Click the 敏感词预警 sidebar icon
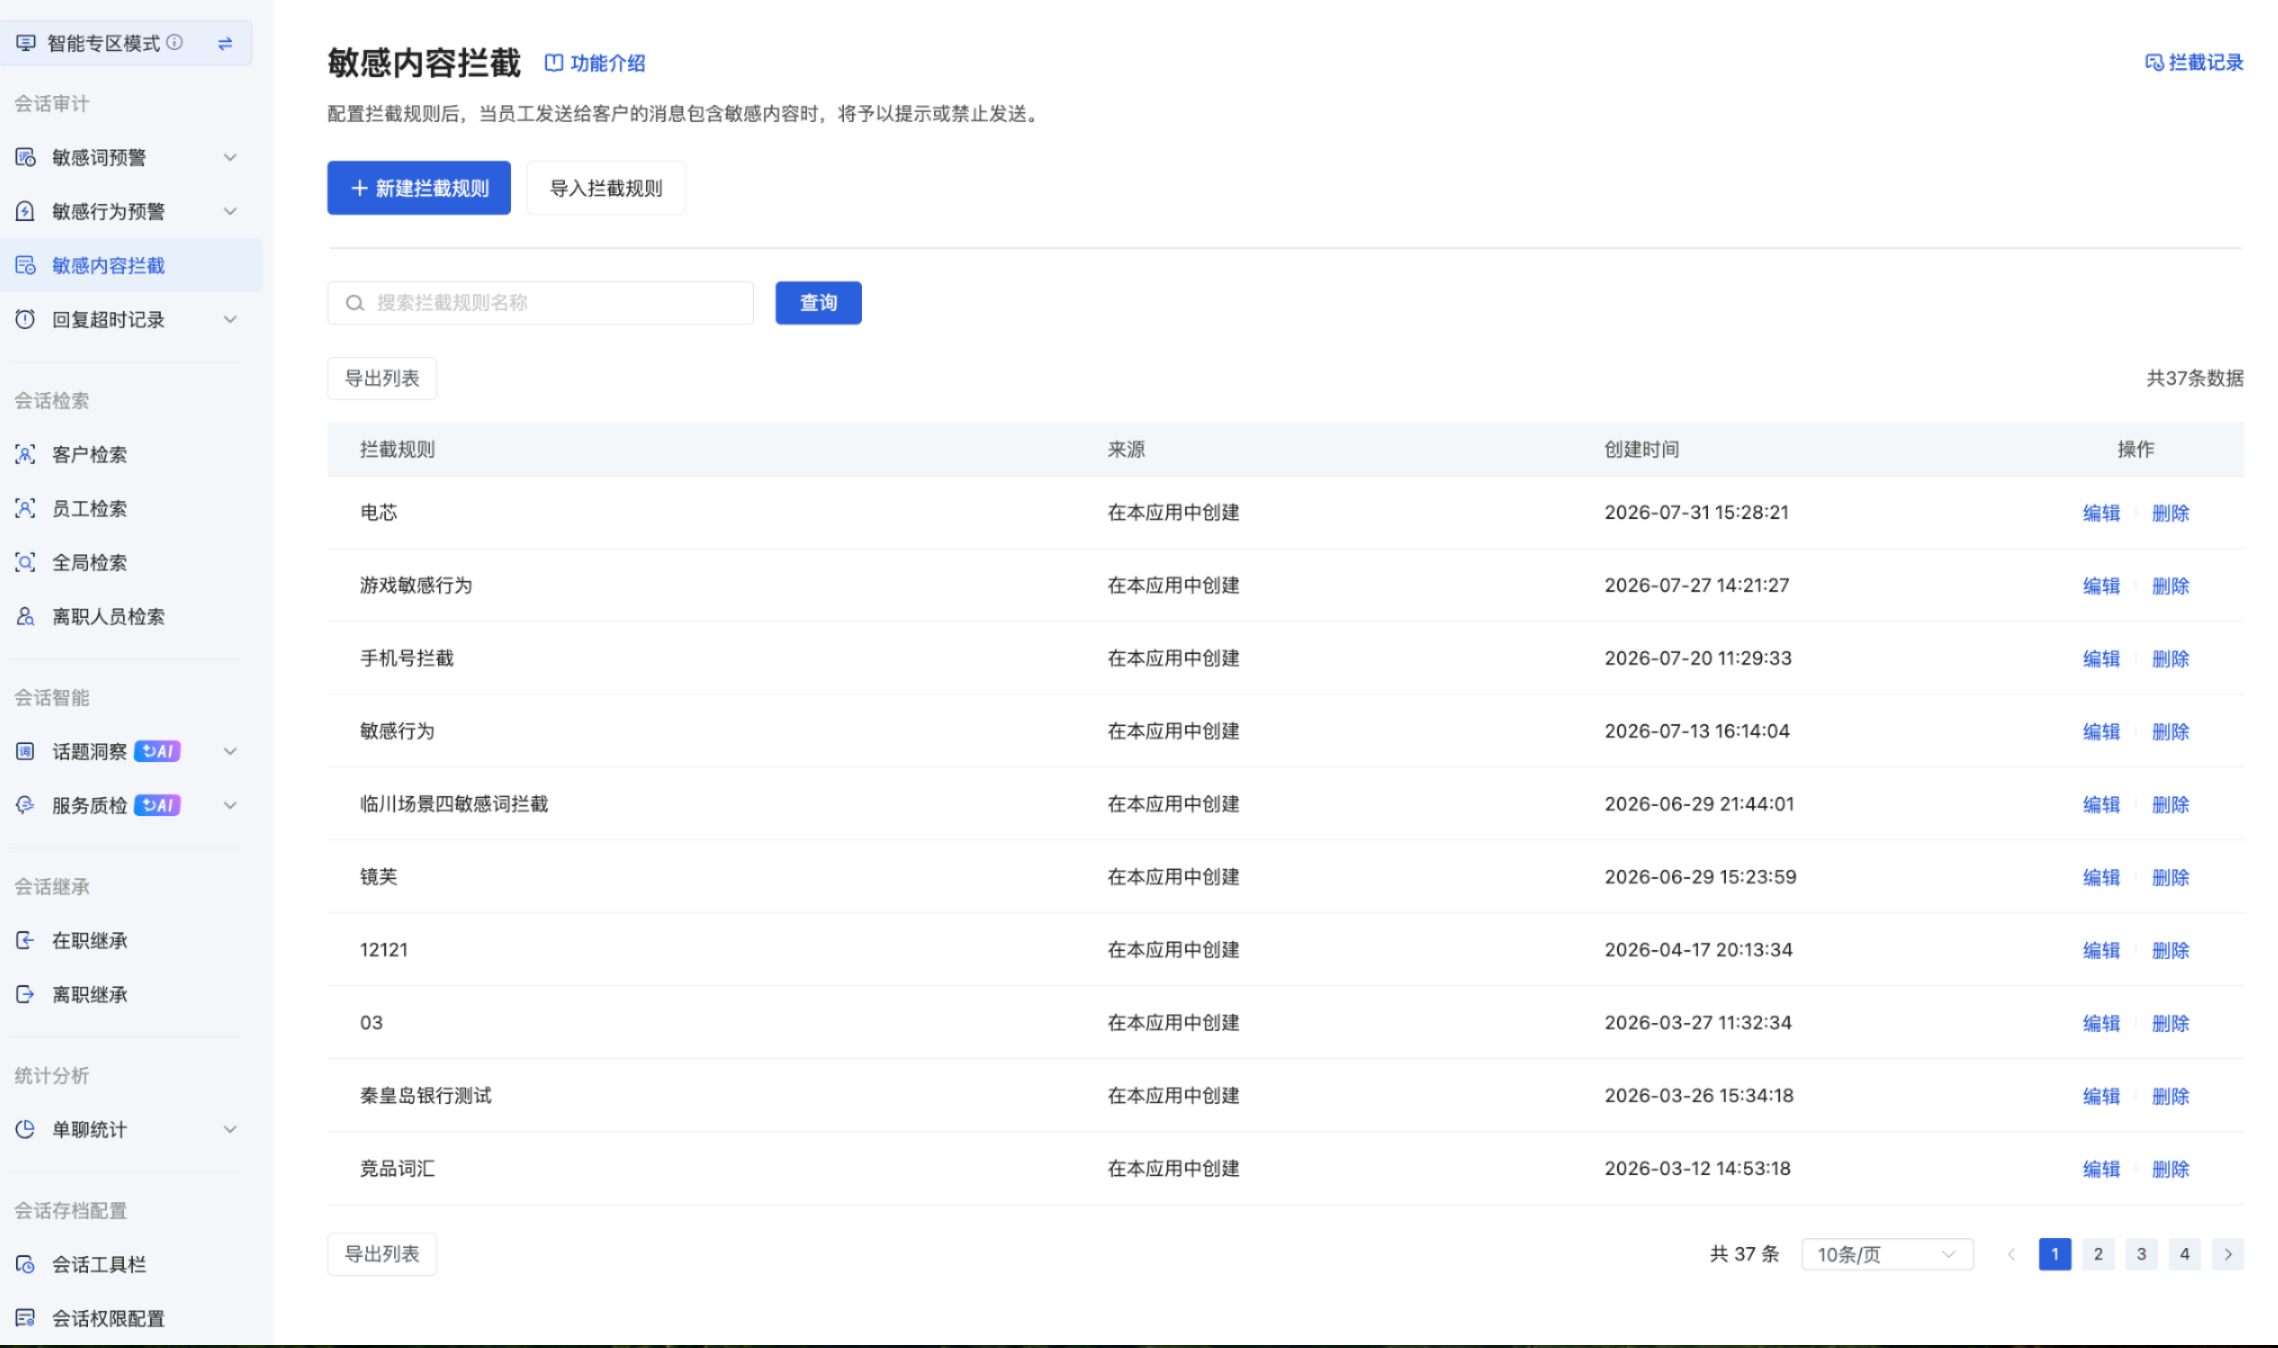2278x1348 pixels. pos(25,157)
